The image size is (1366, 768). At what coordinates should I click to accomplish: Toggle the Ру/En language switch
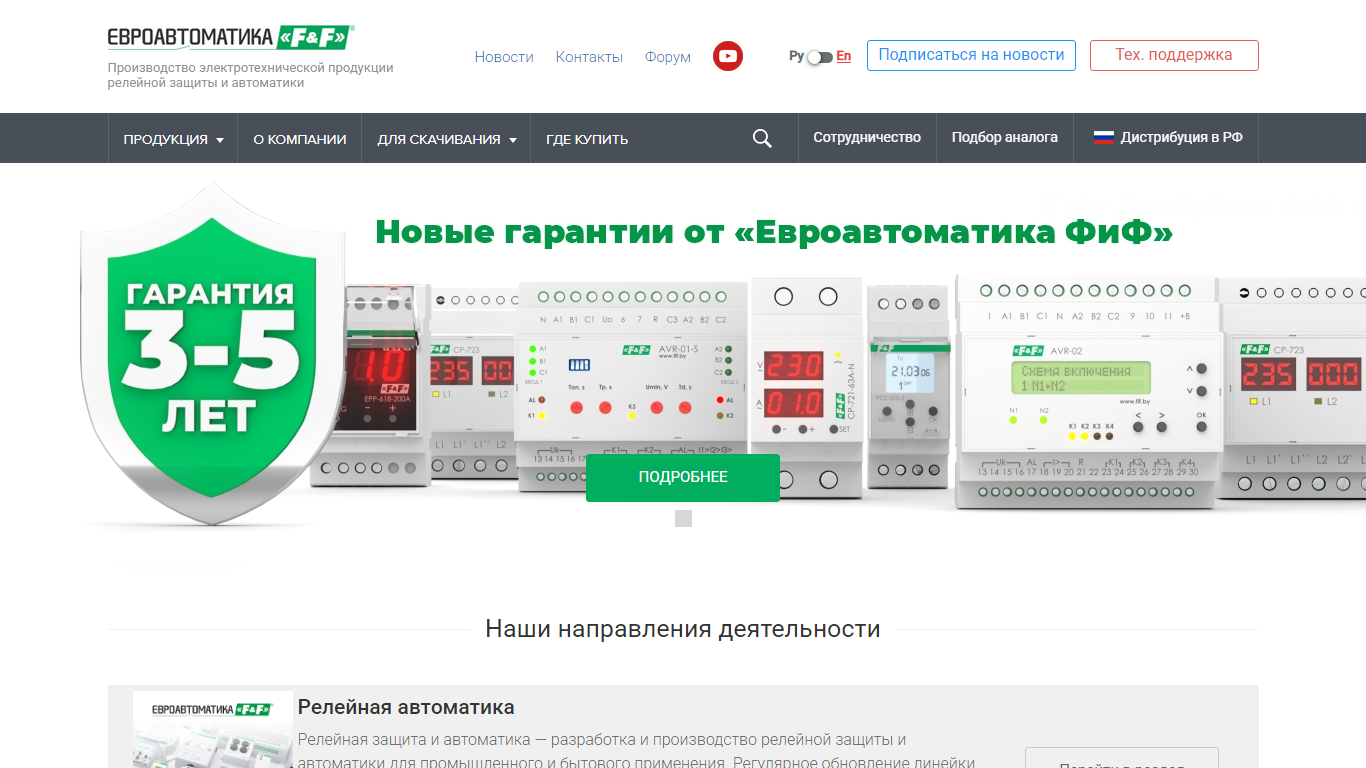[x=820, y=57]
